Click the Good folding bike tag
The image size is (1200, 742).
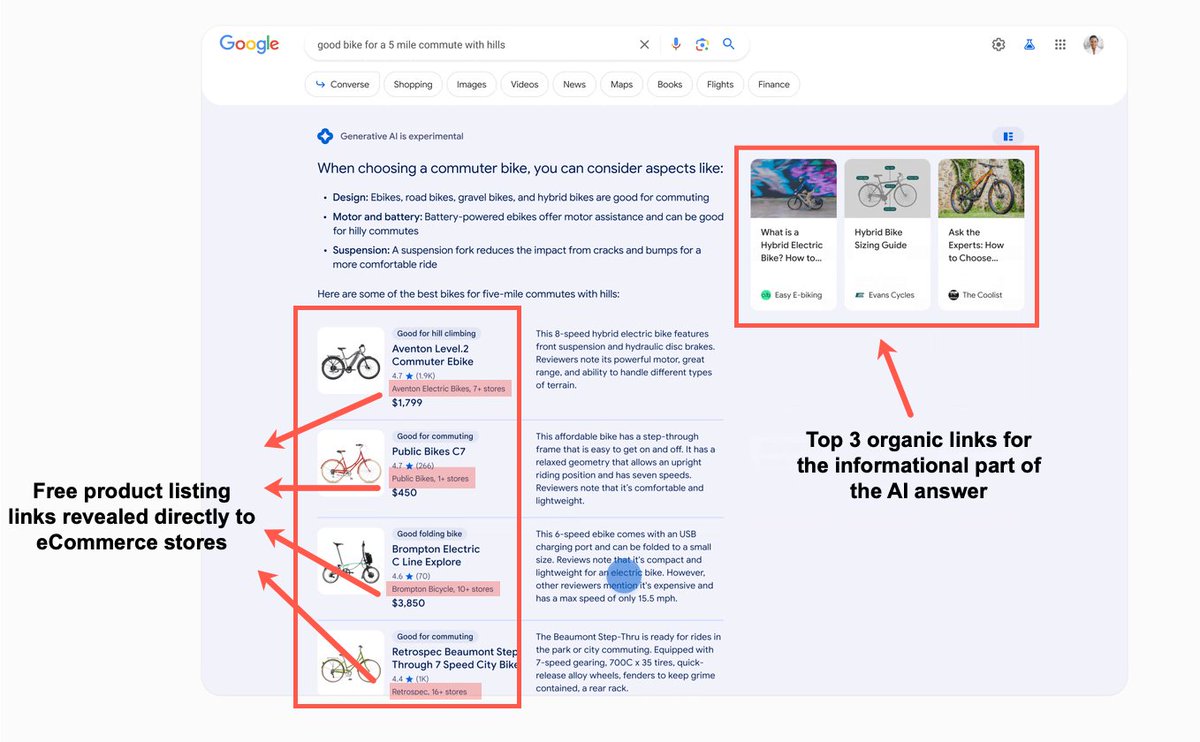pyautogui.click(x=431, y=534)
